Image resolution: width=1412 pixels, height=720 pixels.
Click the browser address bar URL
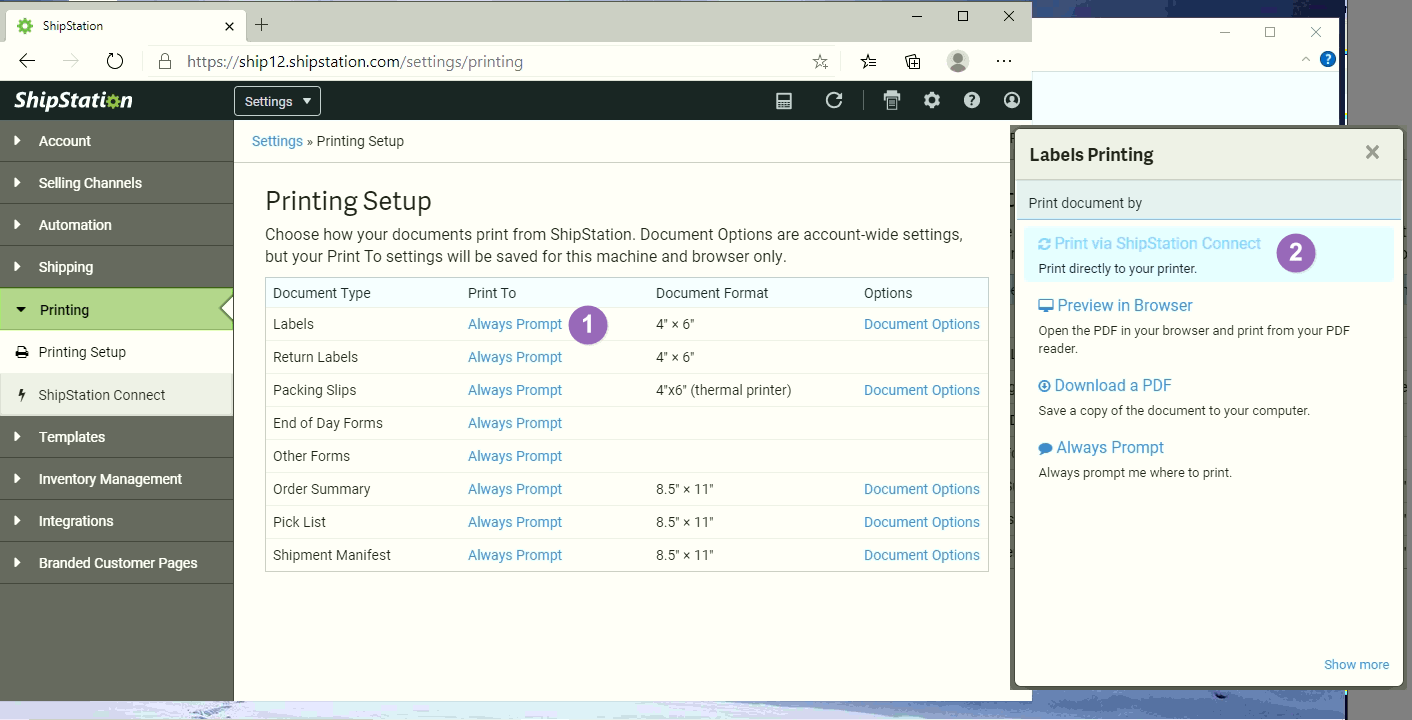coord(355,62)
